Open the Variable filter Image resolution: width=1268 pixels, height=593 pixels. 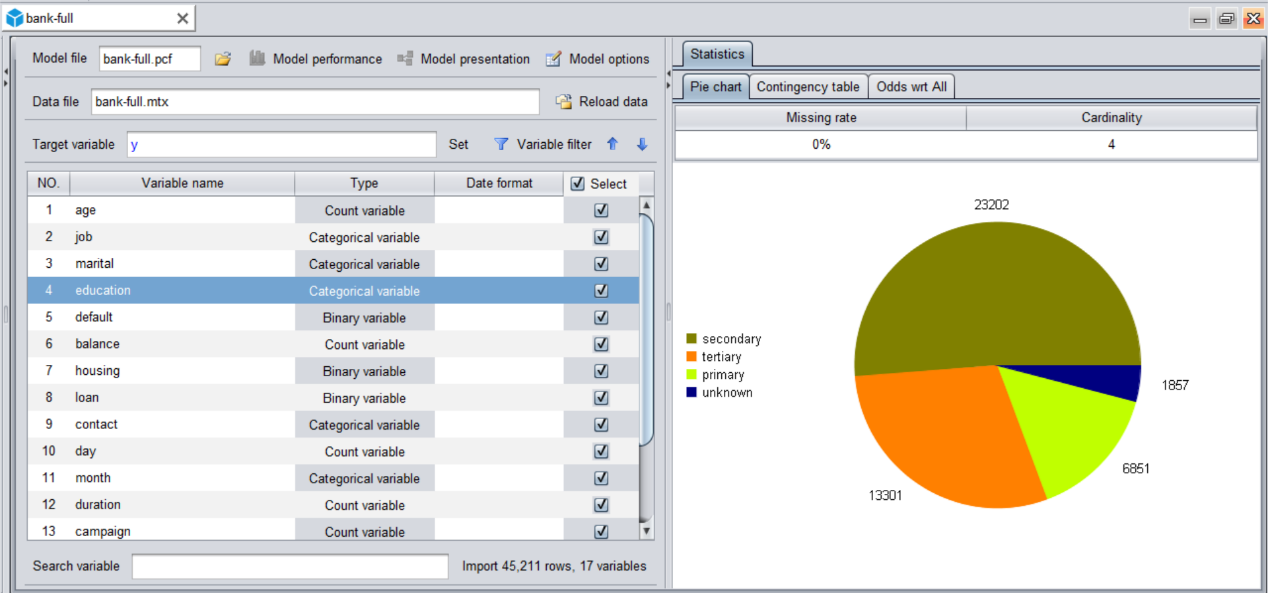(x=544, y=144)
